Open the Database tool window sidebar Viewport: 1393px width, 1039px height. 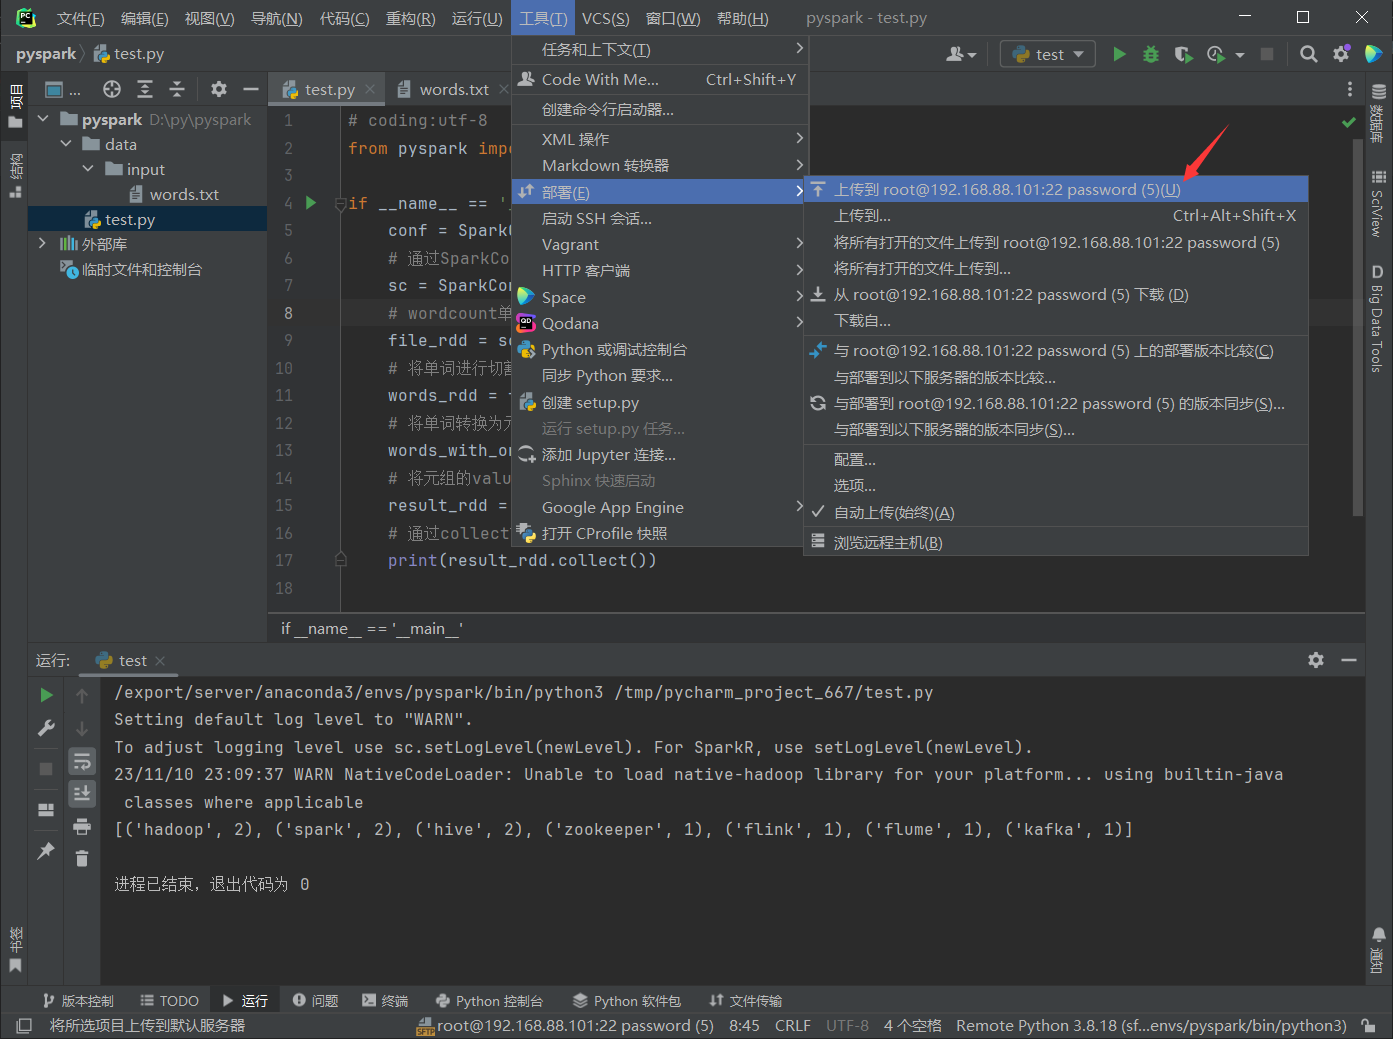click(x=1378, y=112)
